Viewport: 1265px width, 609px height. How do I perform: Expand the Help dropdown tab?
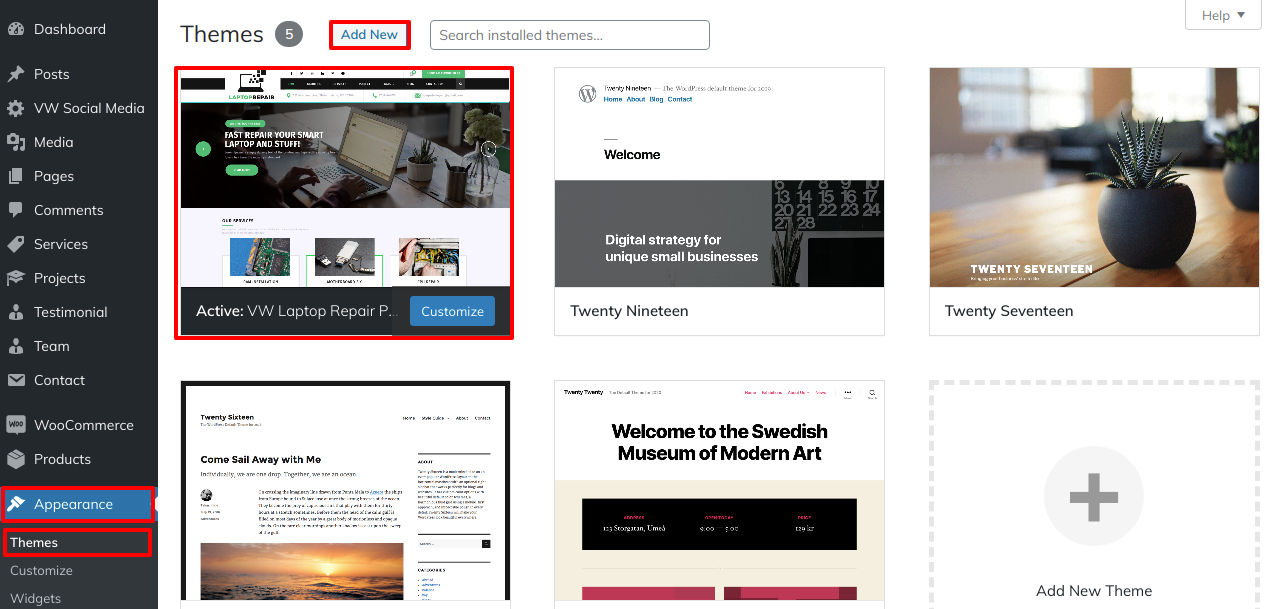pos(1223,15)
